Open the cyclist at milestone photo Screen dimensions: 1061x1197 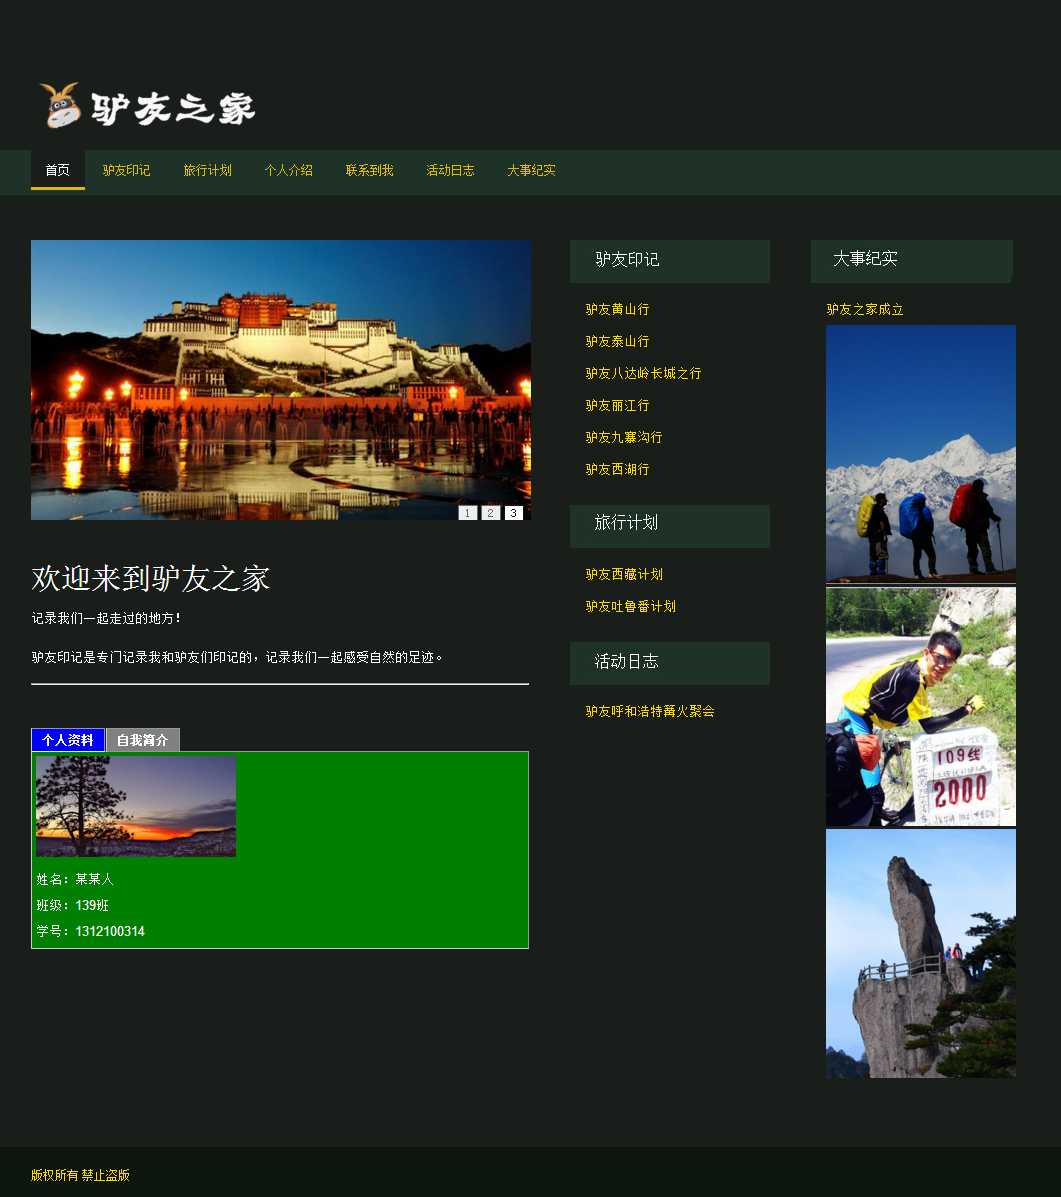920,706
